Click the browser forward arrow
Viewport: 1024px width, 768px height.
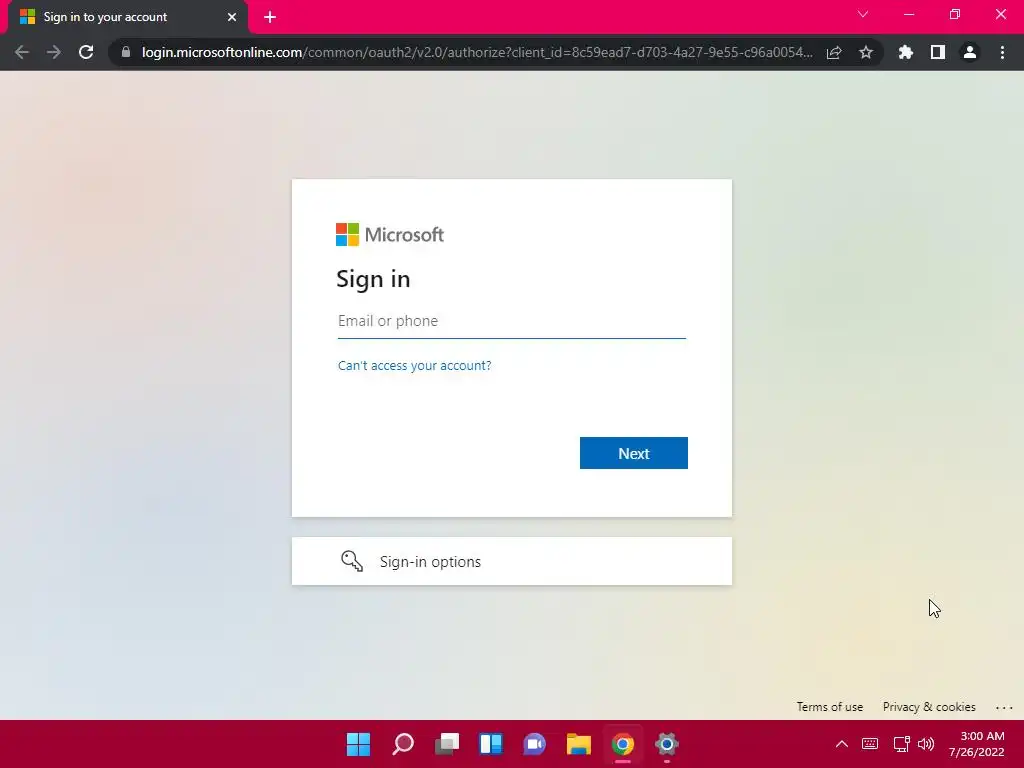[x=54, y=52]
